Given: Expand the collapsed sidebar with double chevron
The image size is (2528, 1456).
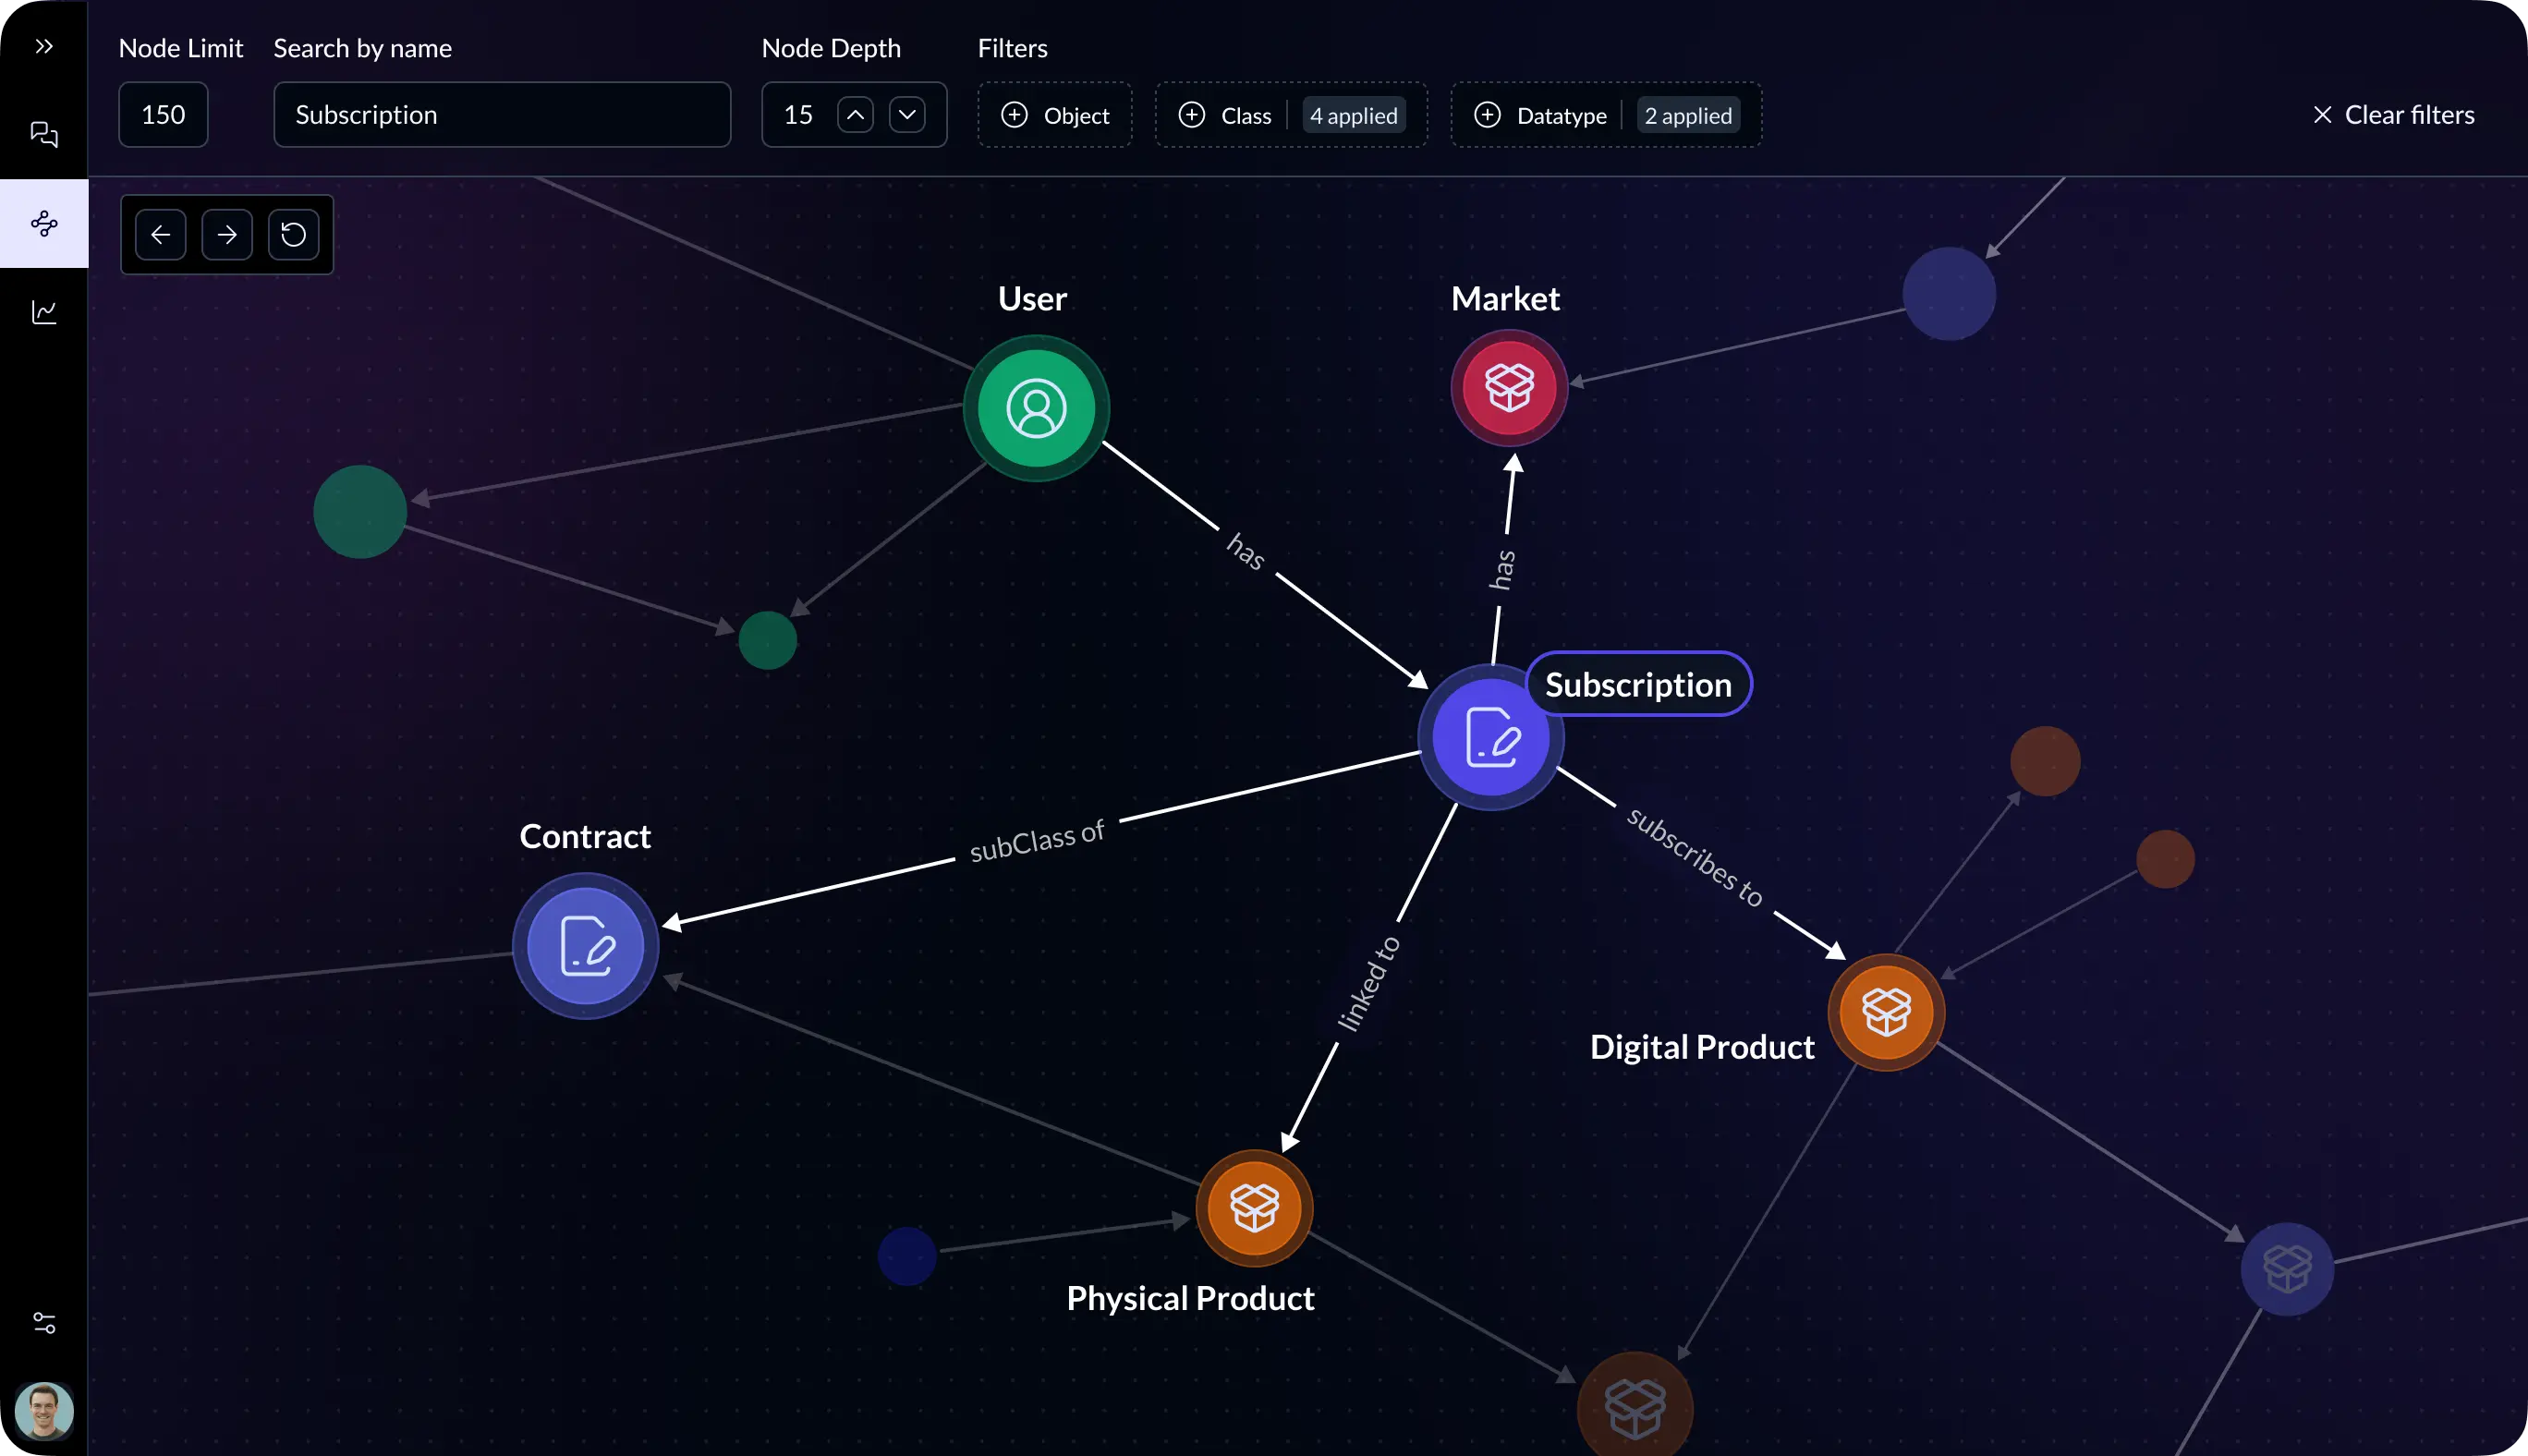Looking at the screenshot, I should pyautogui.click(x=44, y=46).
